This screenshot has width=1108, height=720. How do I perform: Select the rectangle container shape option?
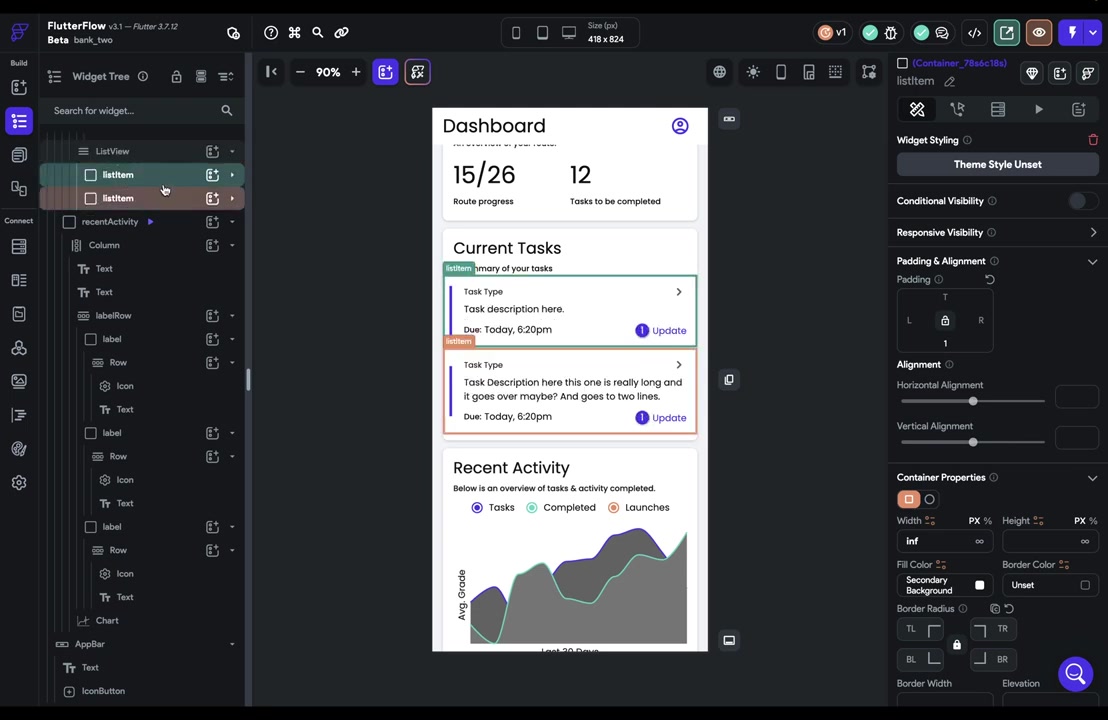point(909,500)
